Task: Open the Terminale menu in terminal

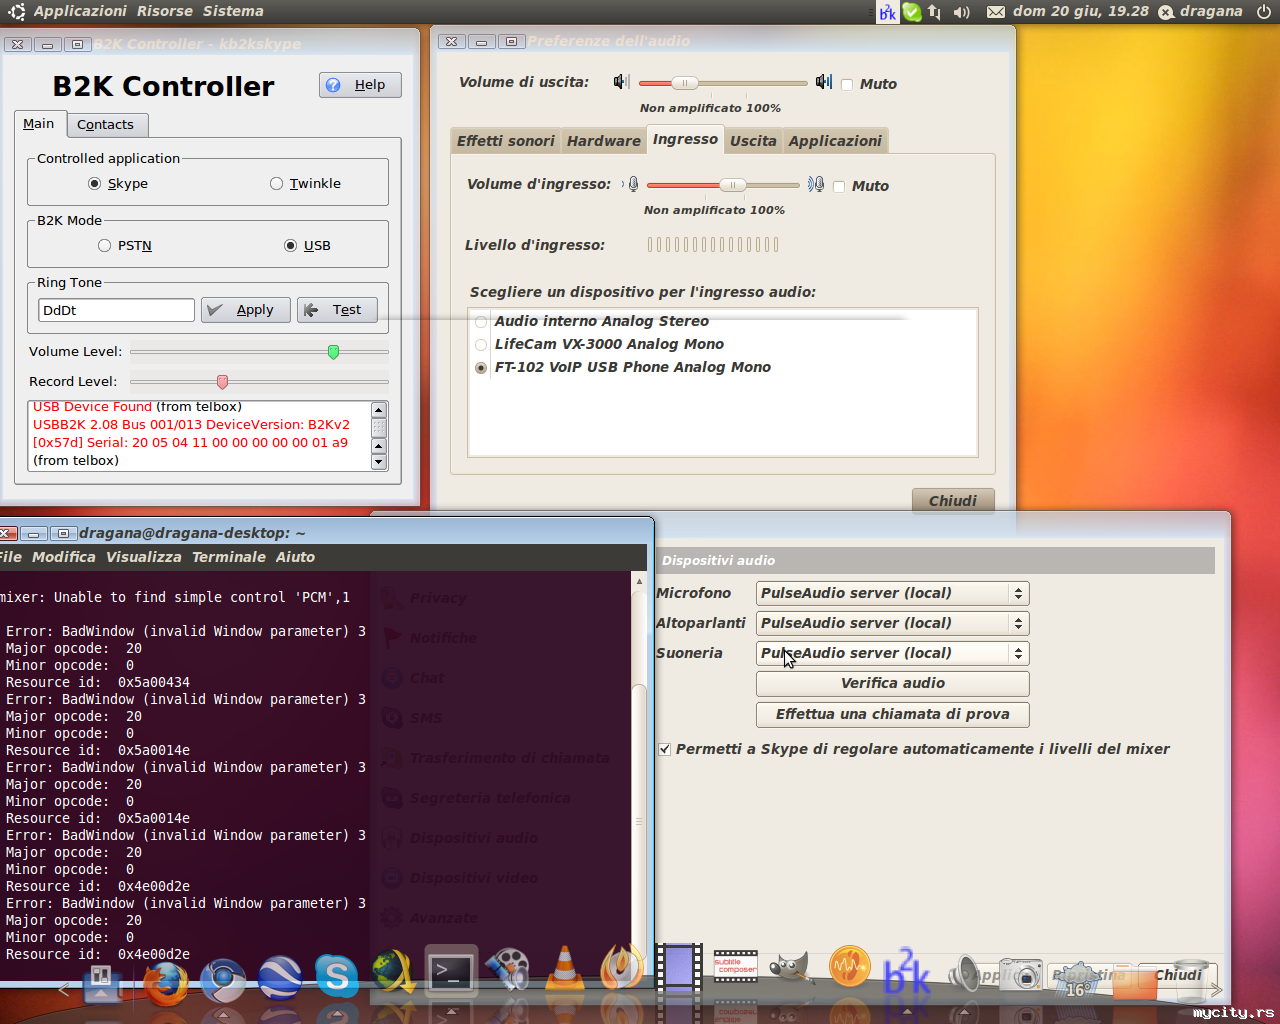Action: (x=229, y=558)
